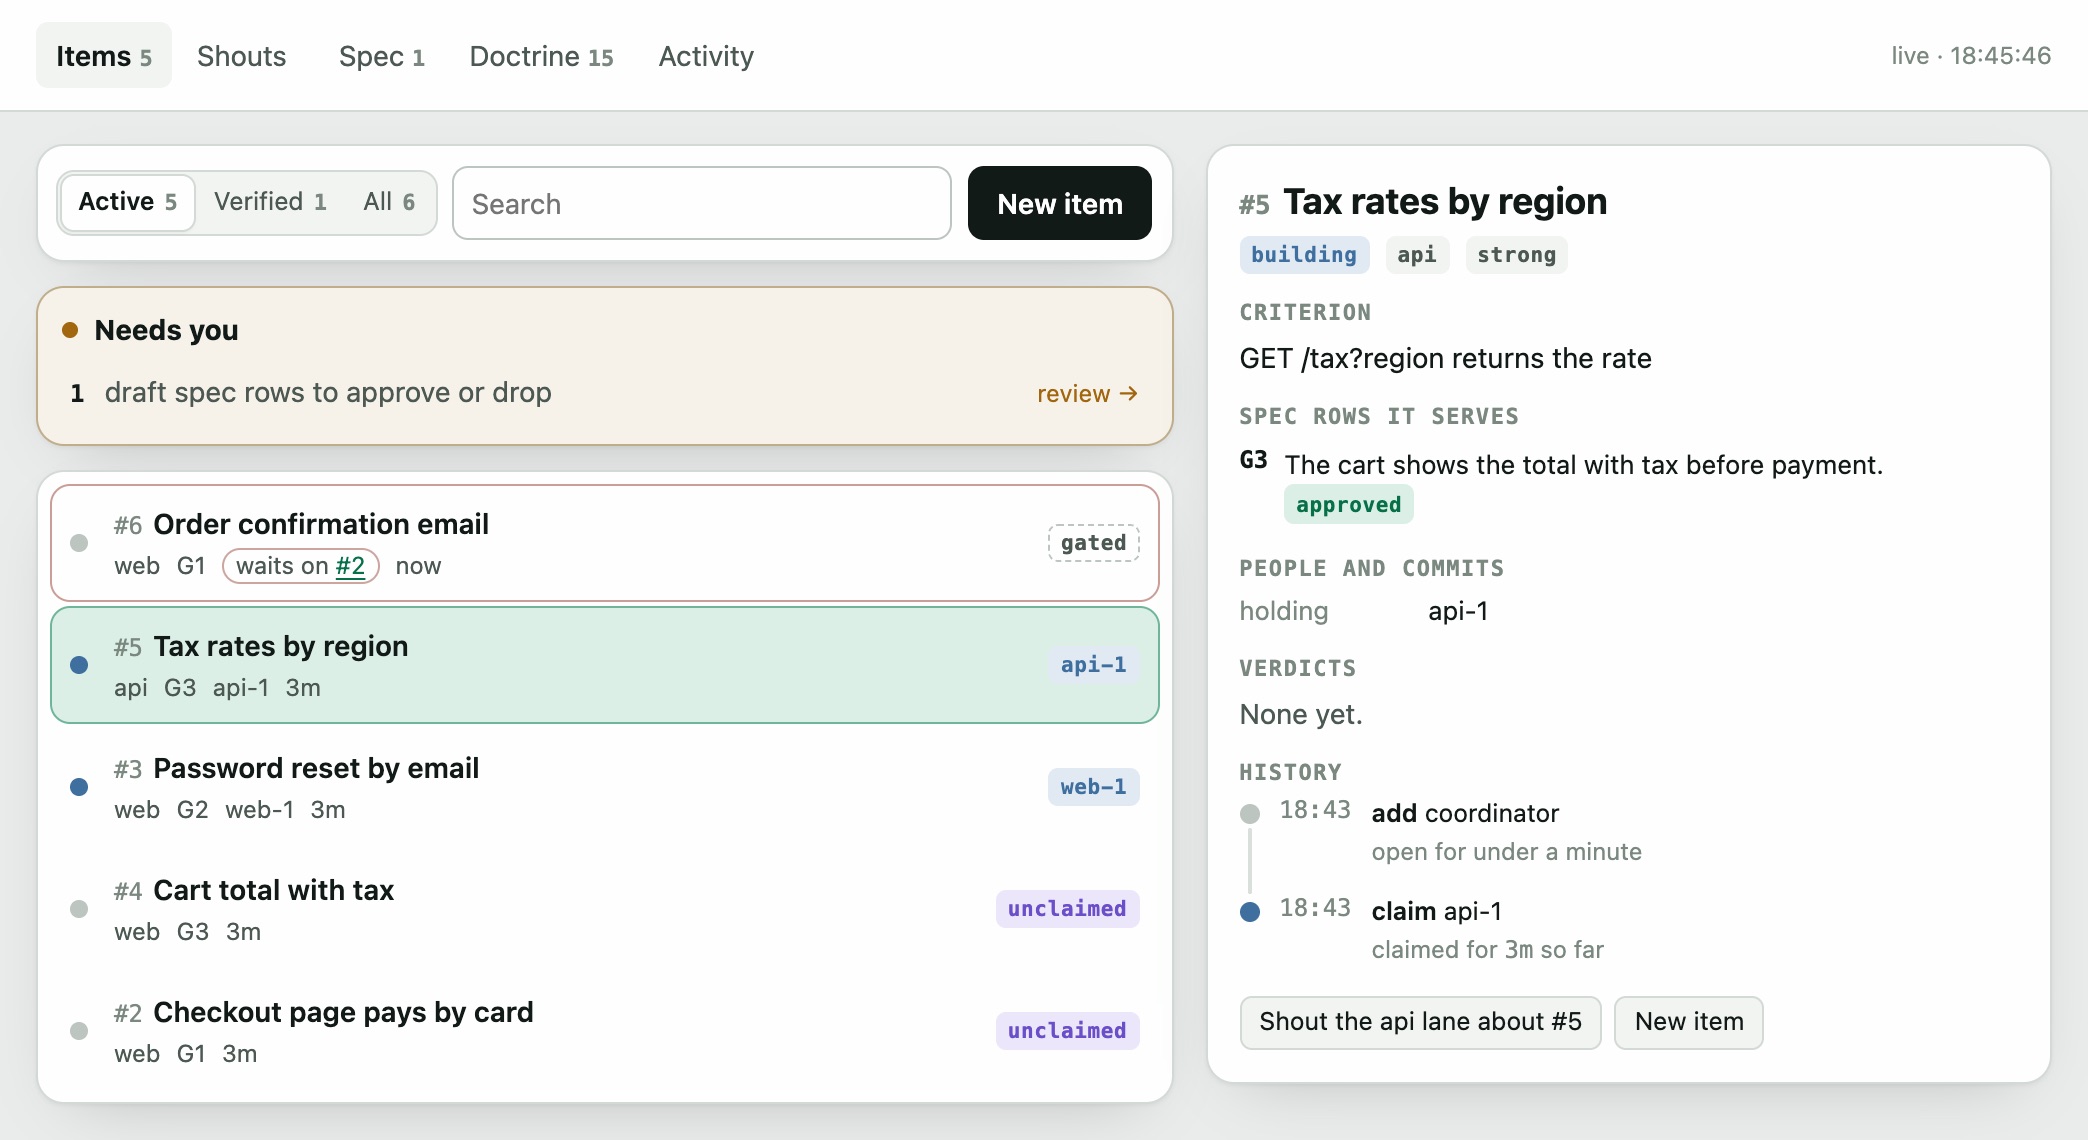Open the Items tab
Screen dimensions: 2088x1140
coord(104,56)
